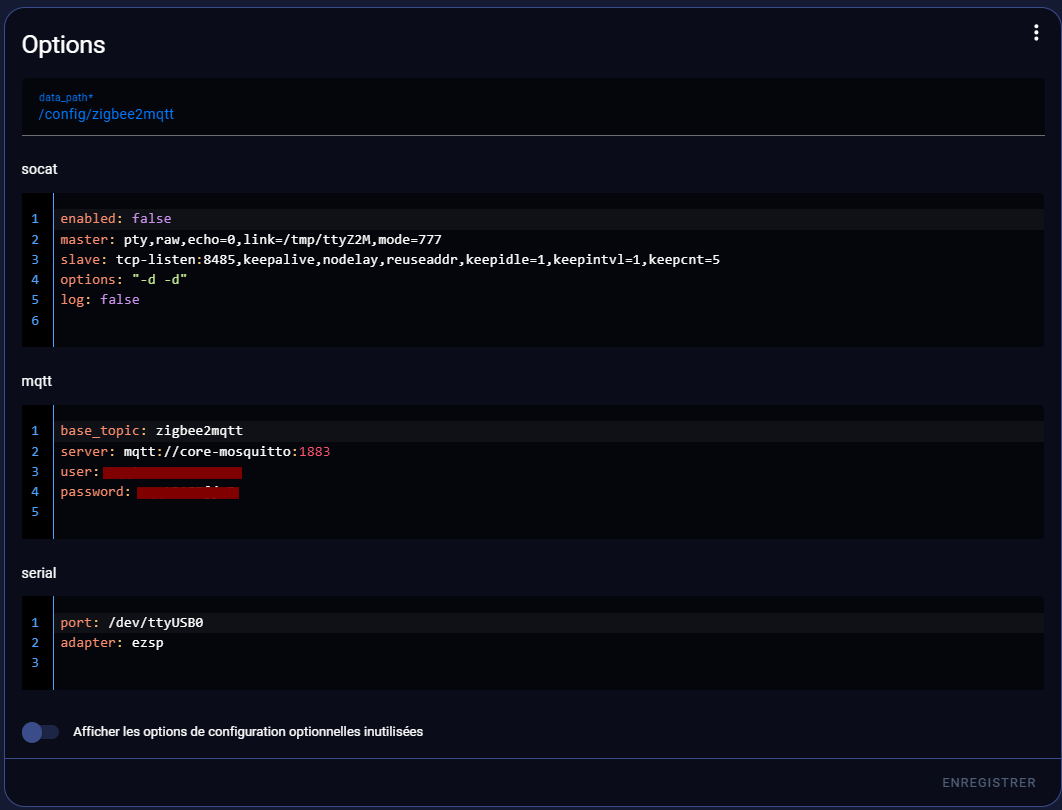Viewport: 1062px width, 810px height.
Task: Click the 'socat' section heading
Action: point(39,169)
